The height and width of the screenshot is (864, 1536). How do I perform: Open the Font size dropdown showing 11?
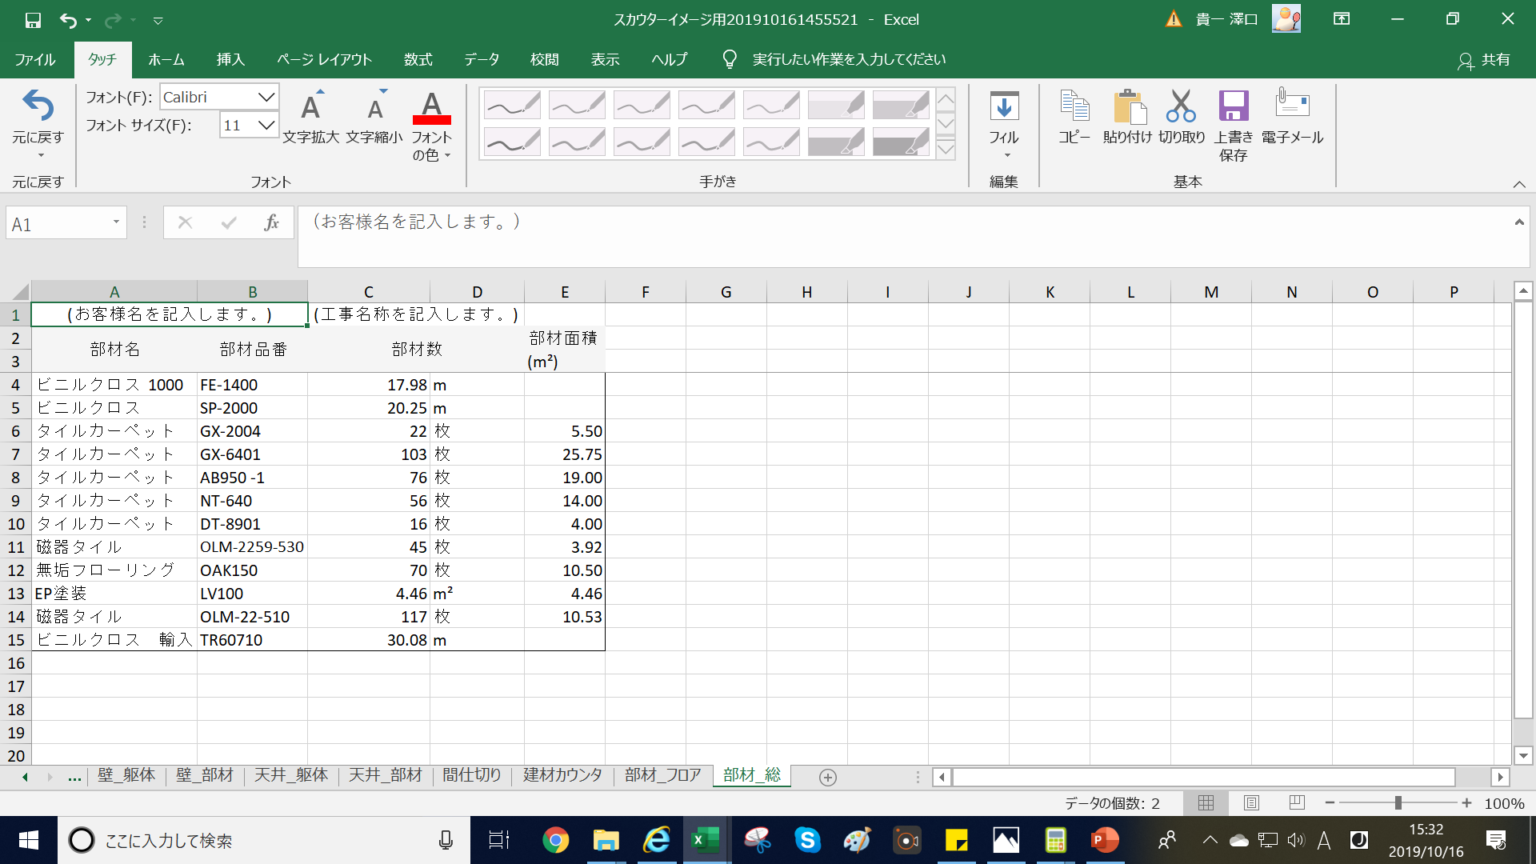click(266, 125)
